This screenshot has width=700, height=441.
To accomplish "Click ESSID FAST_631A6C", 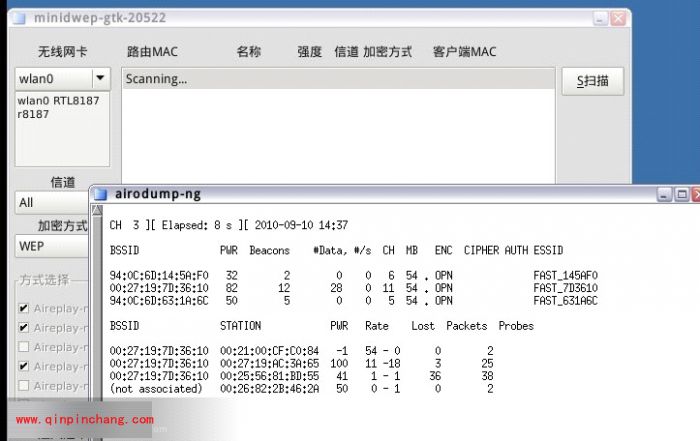I will (x=566, y=301).
